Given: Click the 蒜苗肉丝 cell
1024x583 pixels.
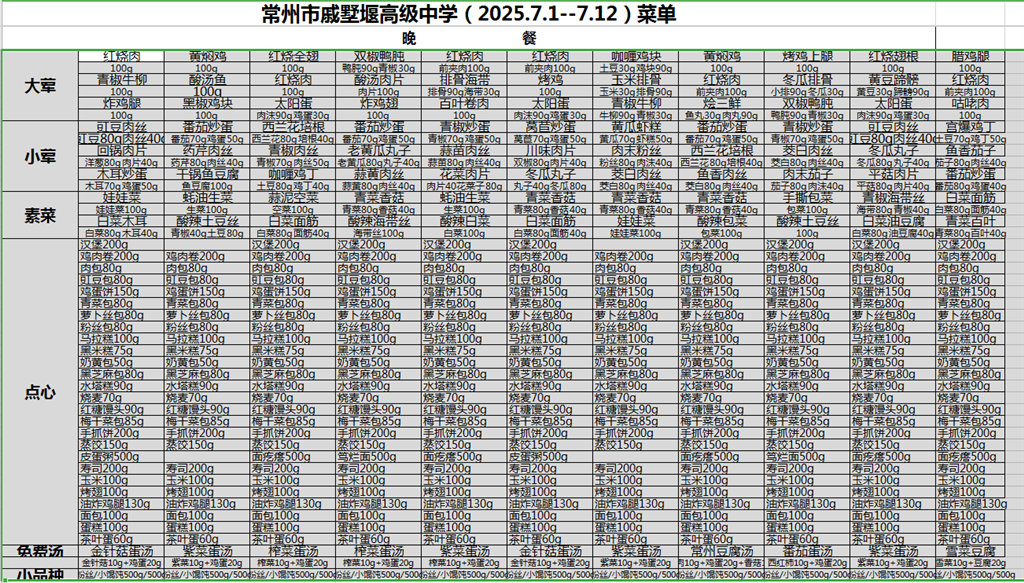Looking at the screenshot, I should (x=464, y=151).
